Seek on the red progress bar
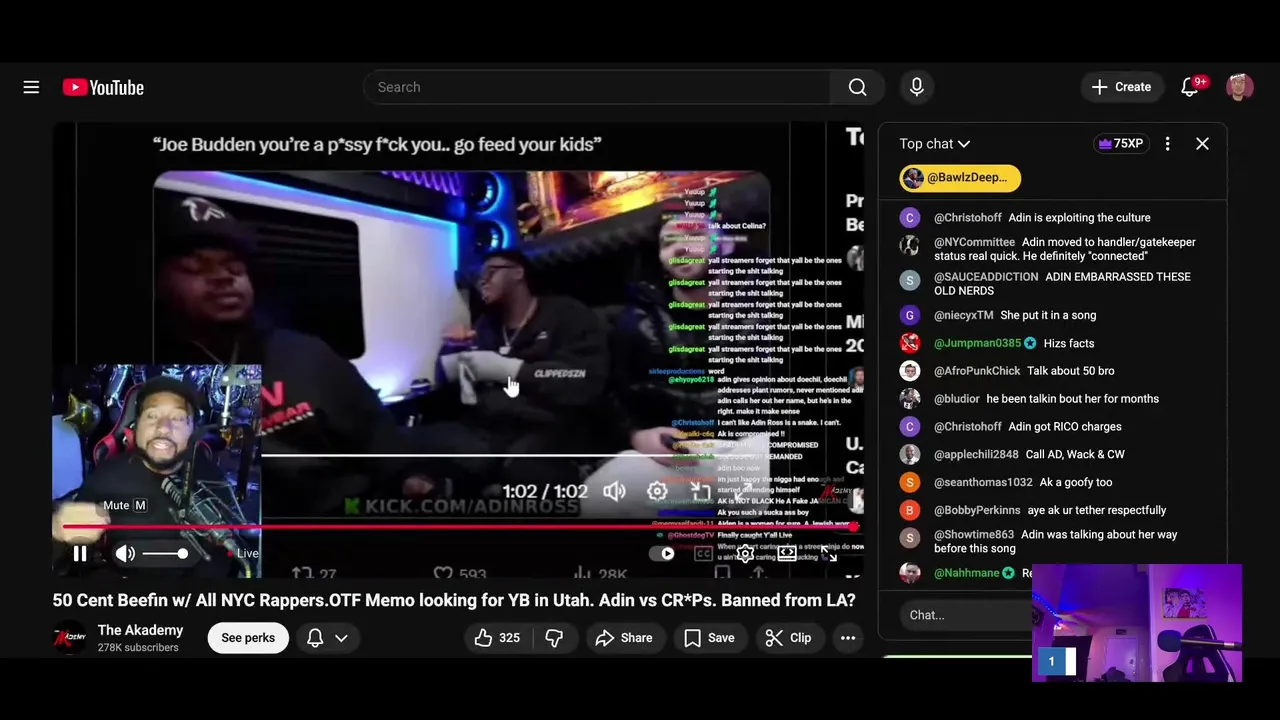 click(458, 526)
